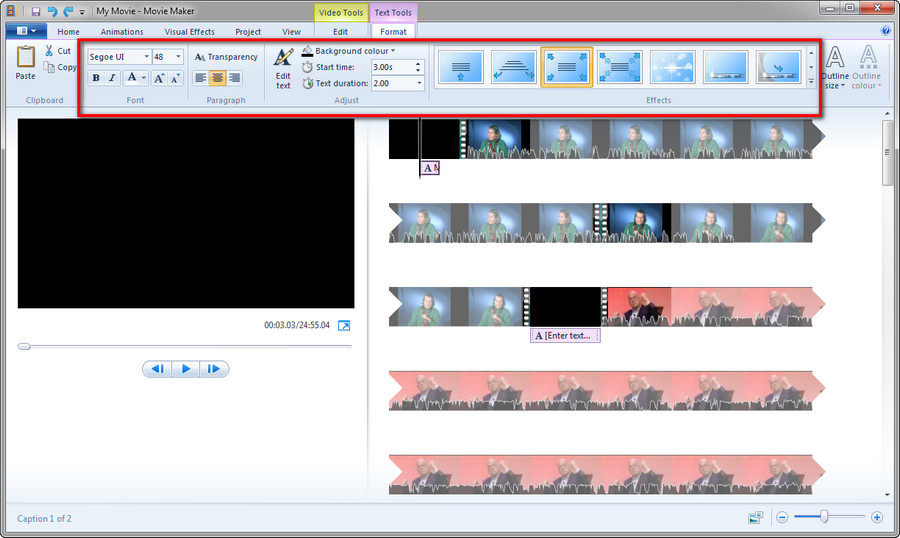Switch to the Home tab
Screen dimensions: 900x538
68,32
